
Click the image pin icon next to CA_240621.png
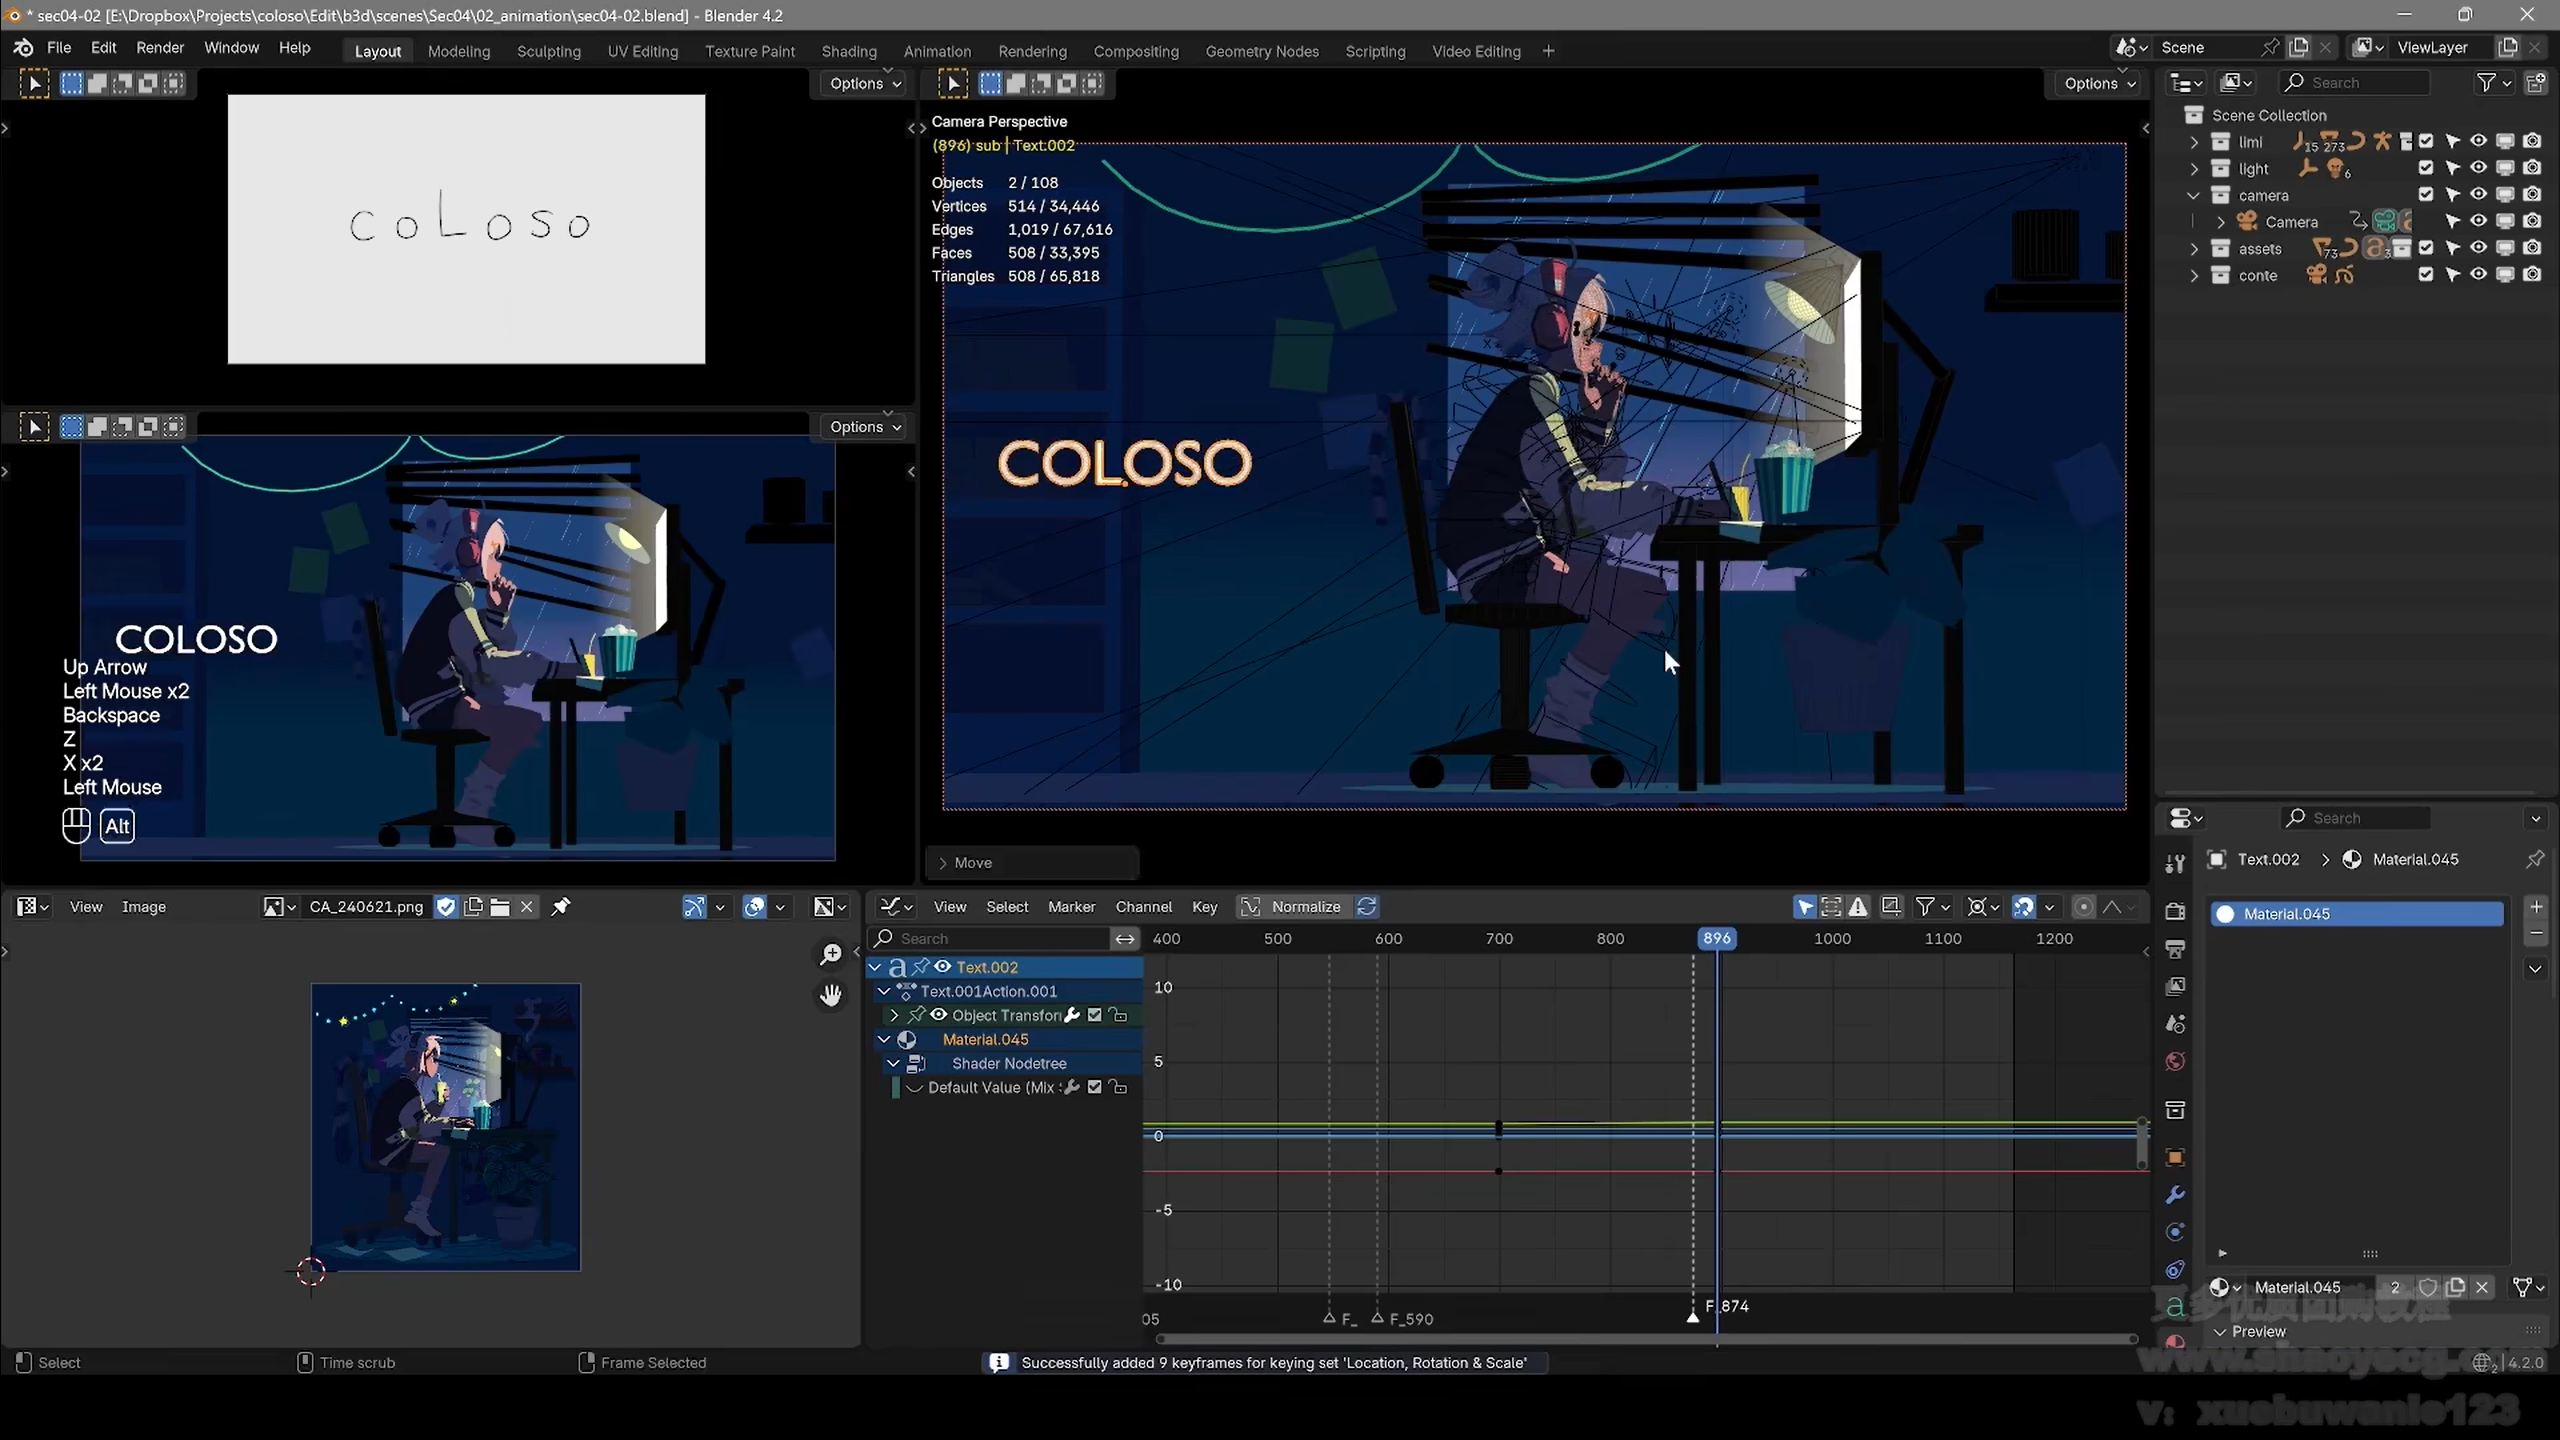(x=561, y=907)
